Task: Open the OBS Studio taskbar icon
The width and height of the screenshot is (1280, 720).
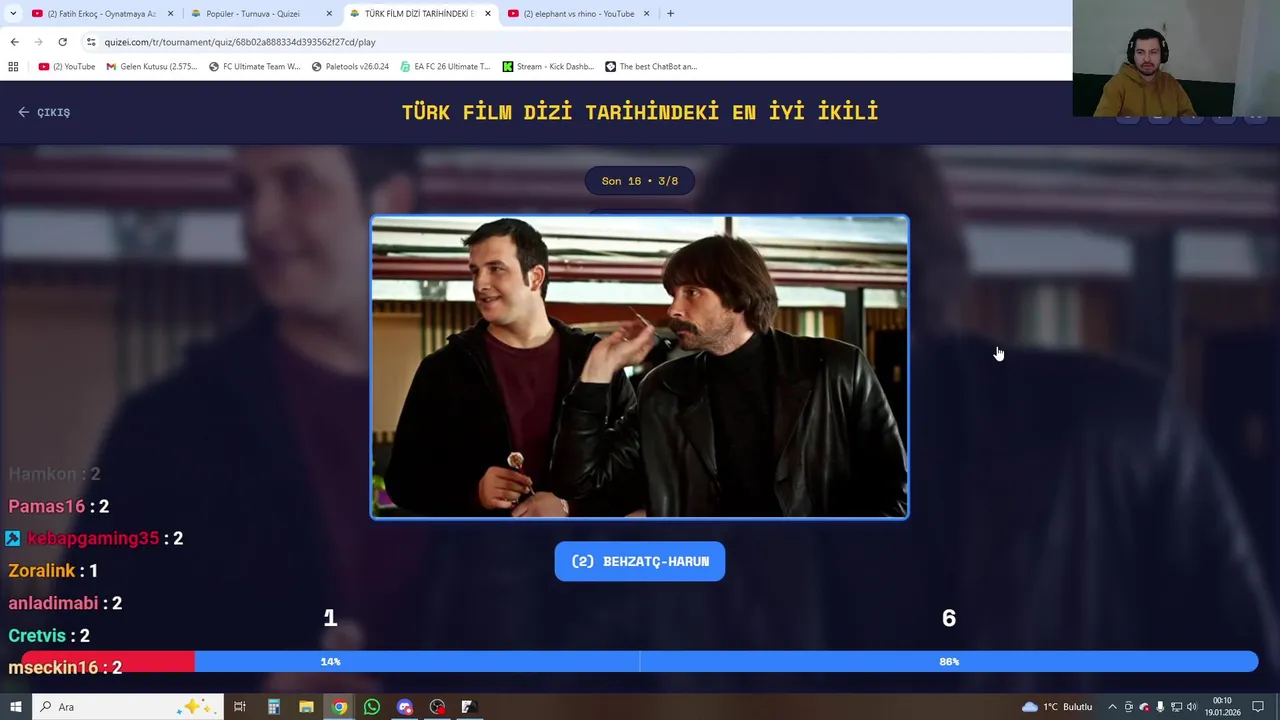Action: [437, 707]
